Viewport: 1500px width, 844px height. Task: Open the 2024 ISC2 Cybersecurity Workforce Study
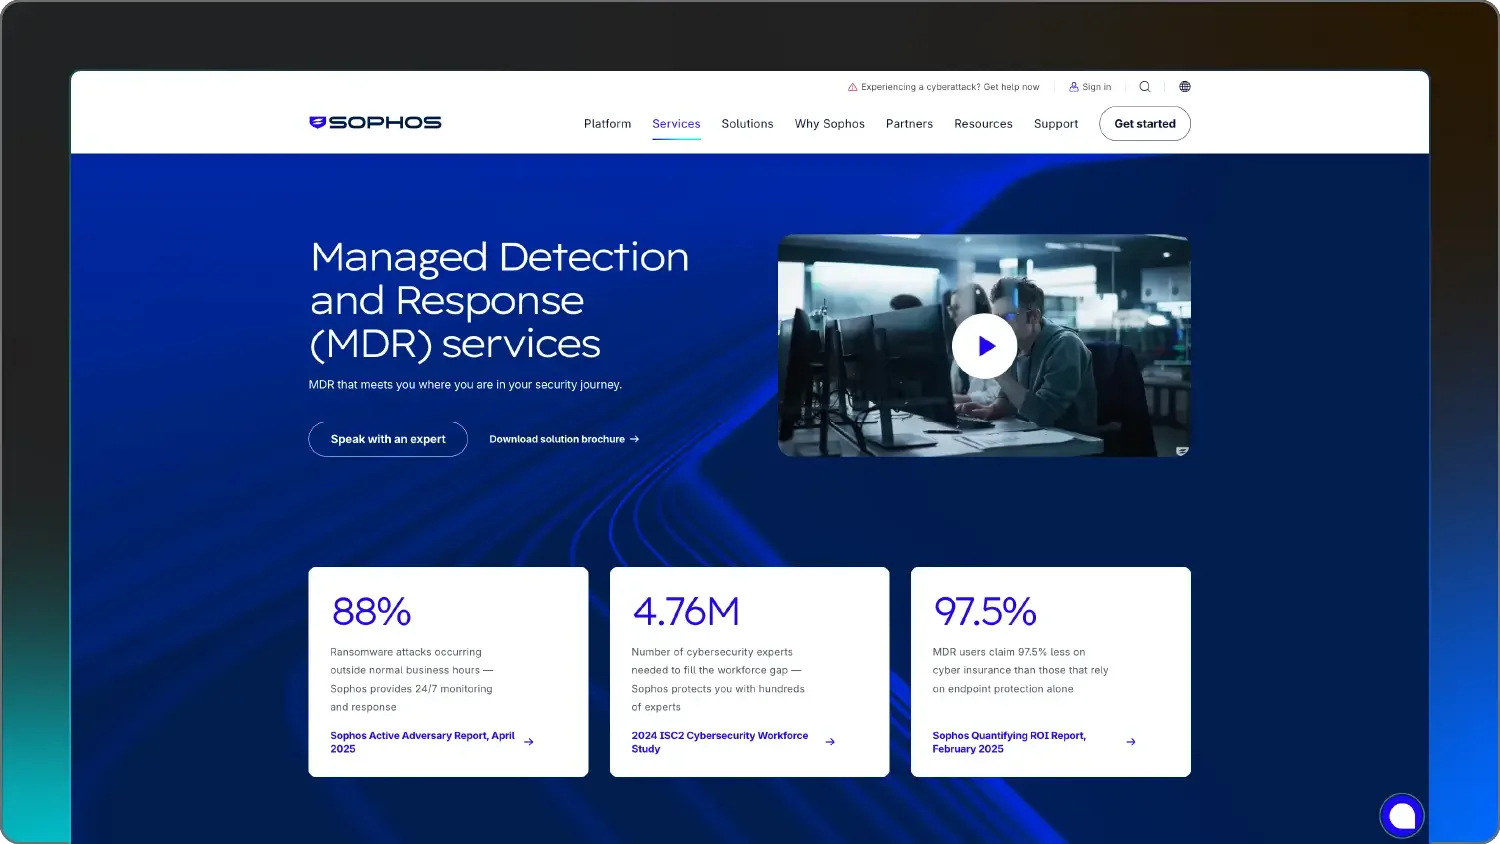(719, 742)
